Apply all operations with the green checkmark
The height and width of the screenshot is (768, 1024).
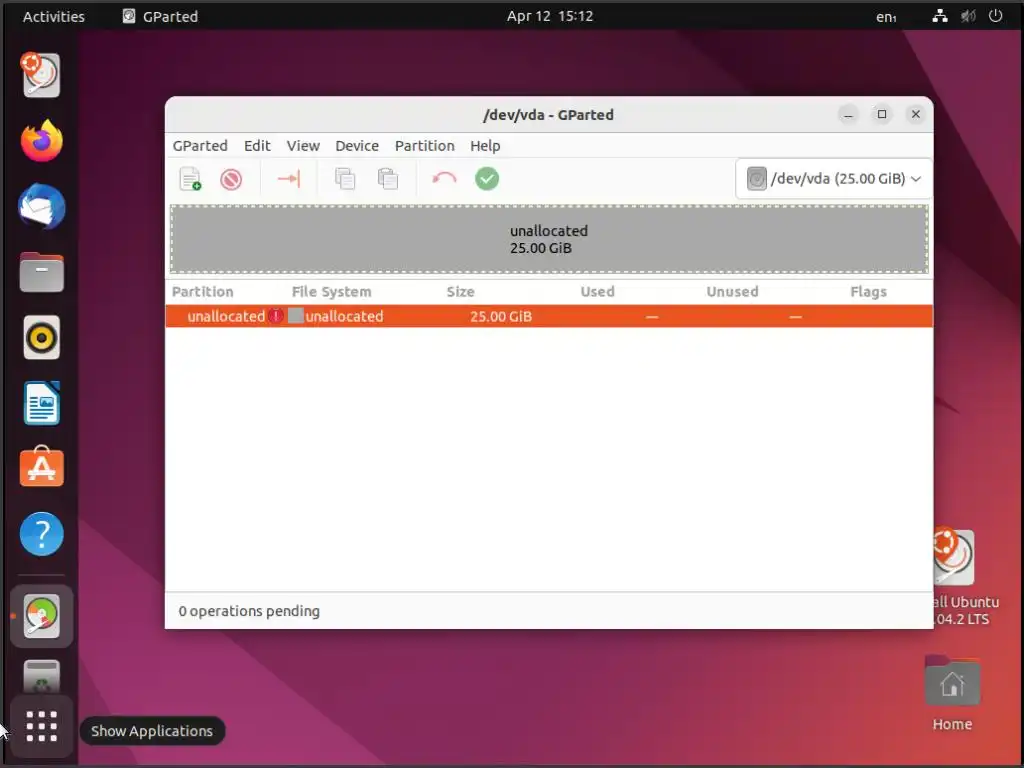pyautogui.click(x=487, y=178)
